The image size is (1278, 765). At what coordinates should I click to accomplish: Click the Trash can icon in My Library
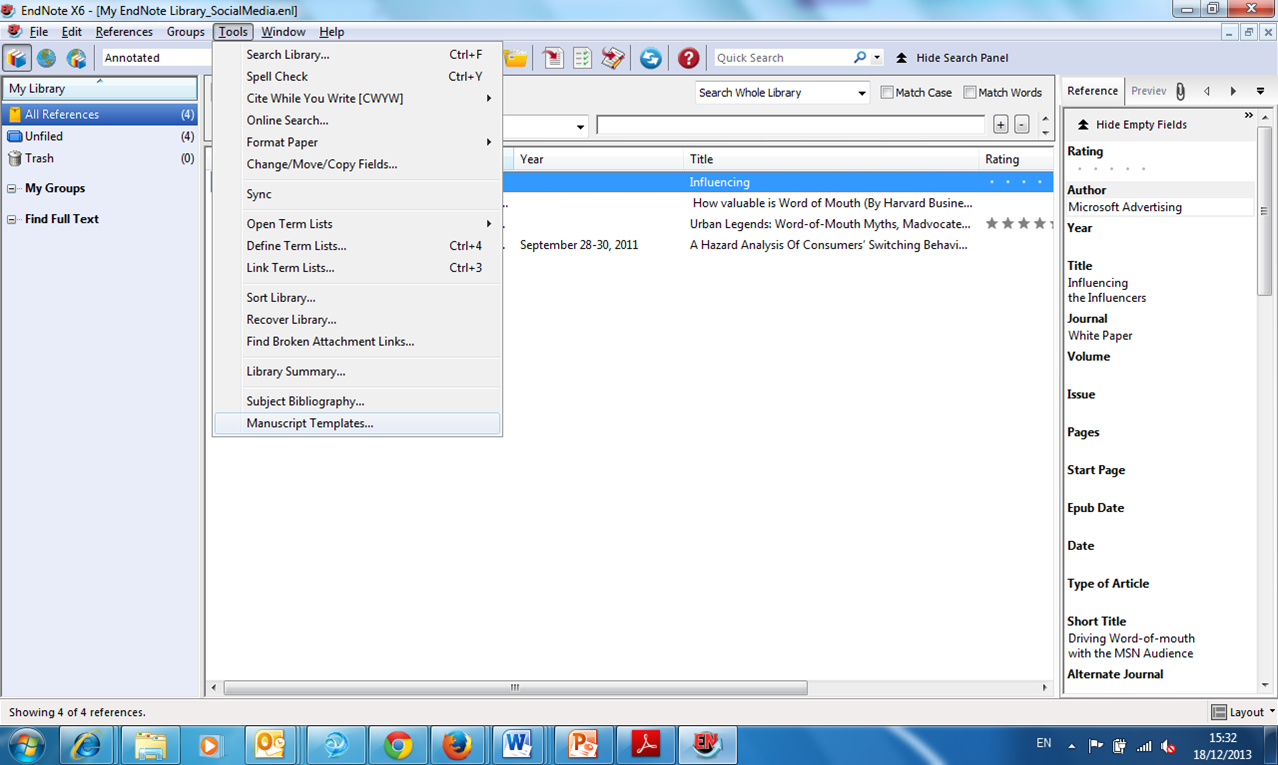tap(14, 158)
